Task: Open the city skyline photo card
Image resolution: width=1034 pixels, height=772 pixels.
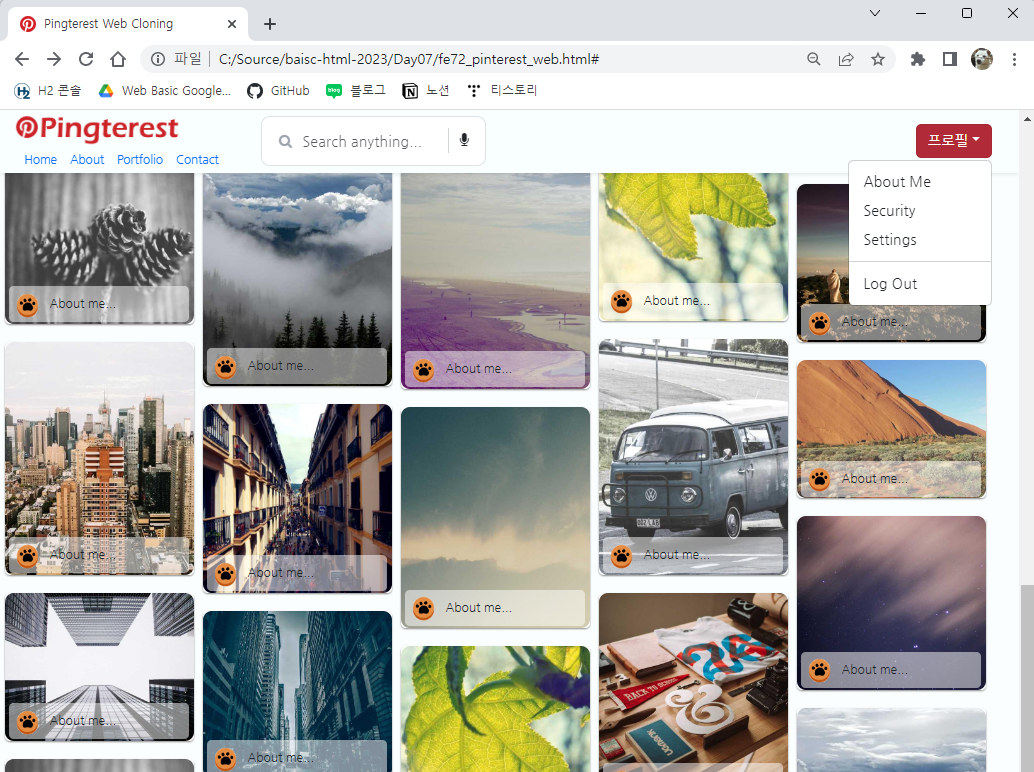Action: pos(100,458)
